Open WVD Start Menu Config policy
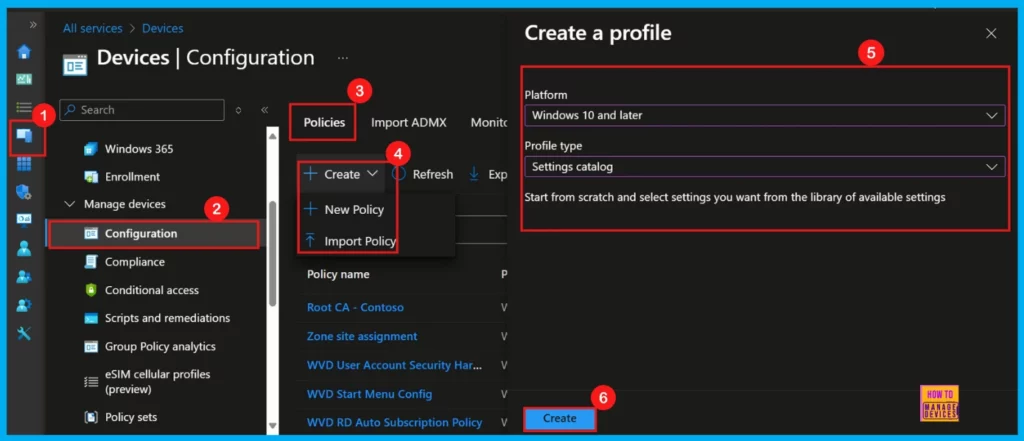This screenshot has height=441, width=1024. (x=369, y=394)
